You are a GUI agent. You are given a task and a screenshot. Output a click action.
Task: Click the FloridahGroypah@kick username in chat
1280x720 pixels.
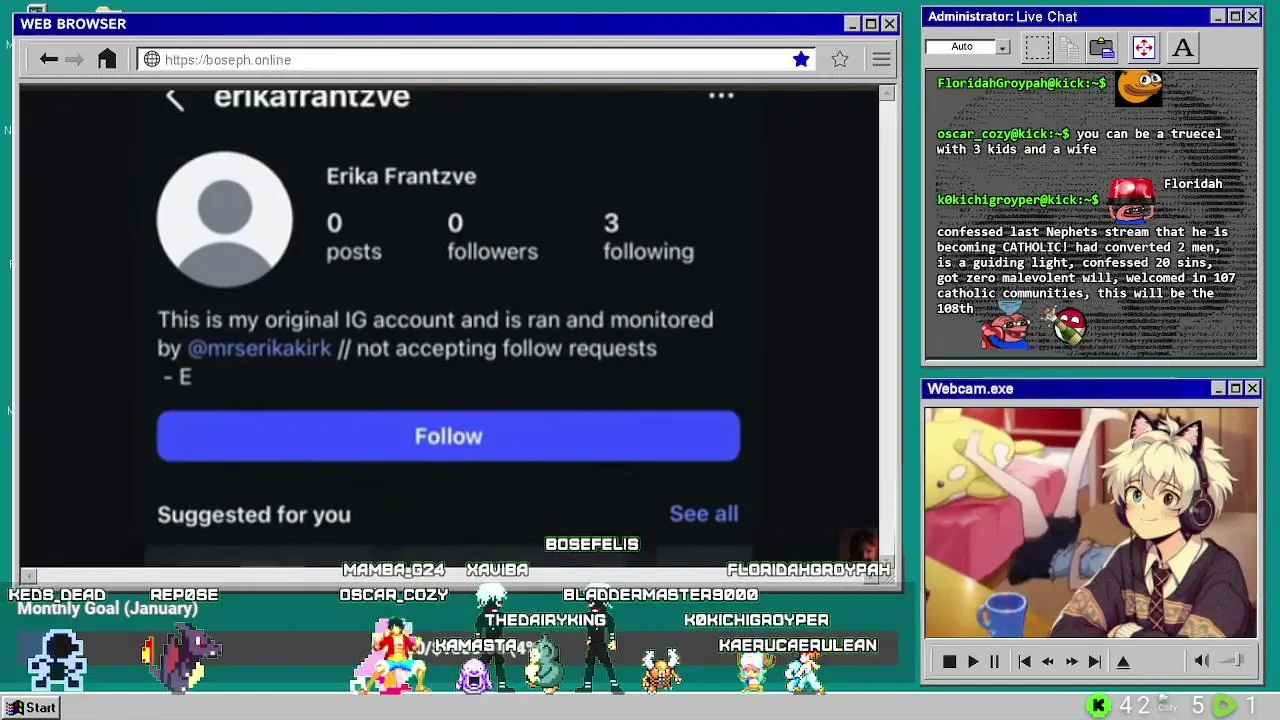pyautogui.click(x=1022, y=84)
